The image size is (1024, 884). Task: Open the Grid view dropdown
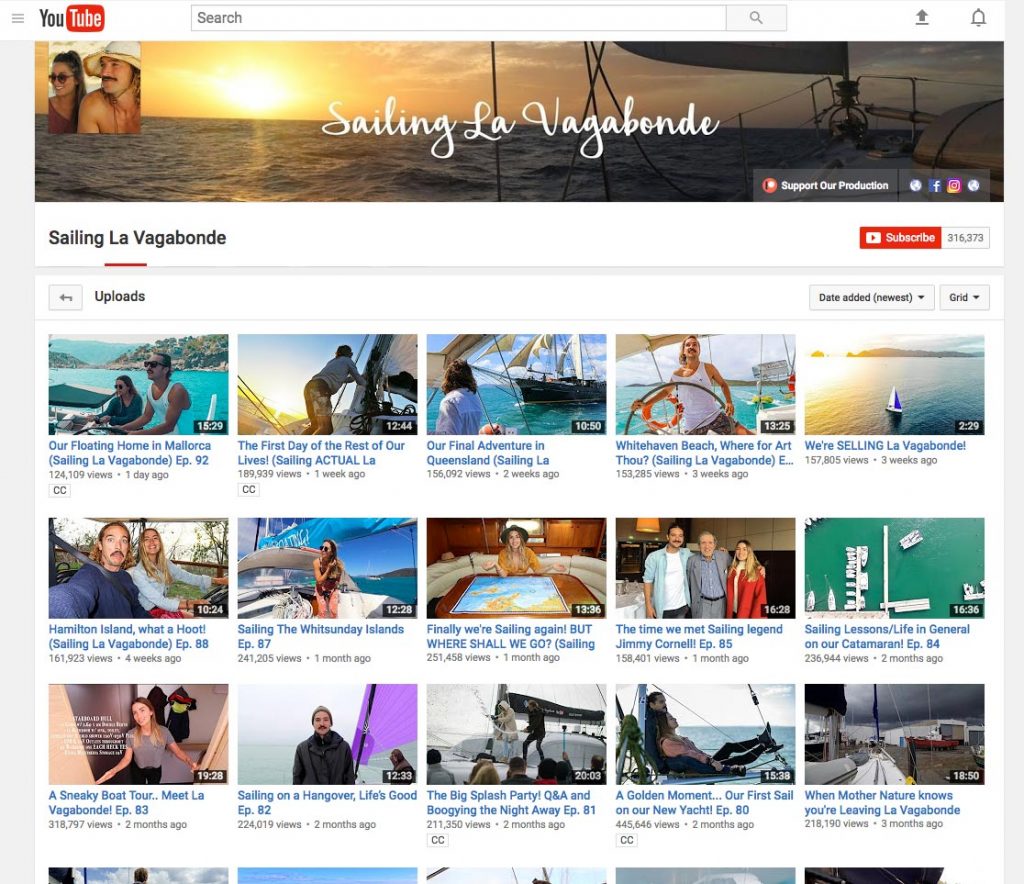point(965,298)
